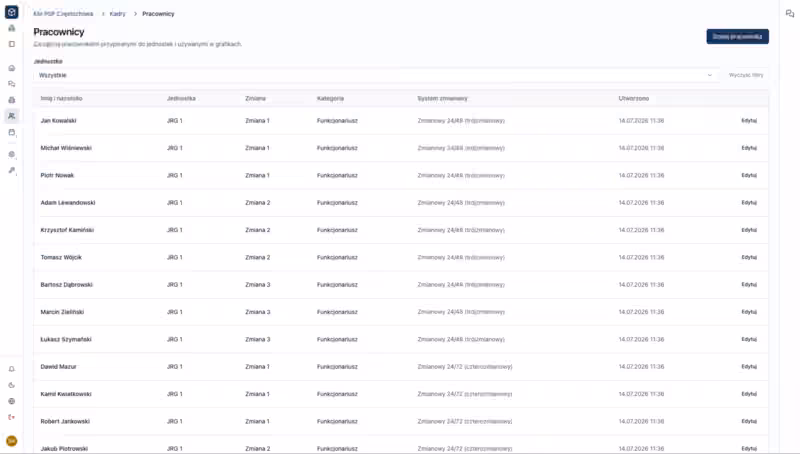
Task: Open the conversations icon in left sidebar
Action: (x=12, y=84)
